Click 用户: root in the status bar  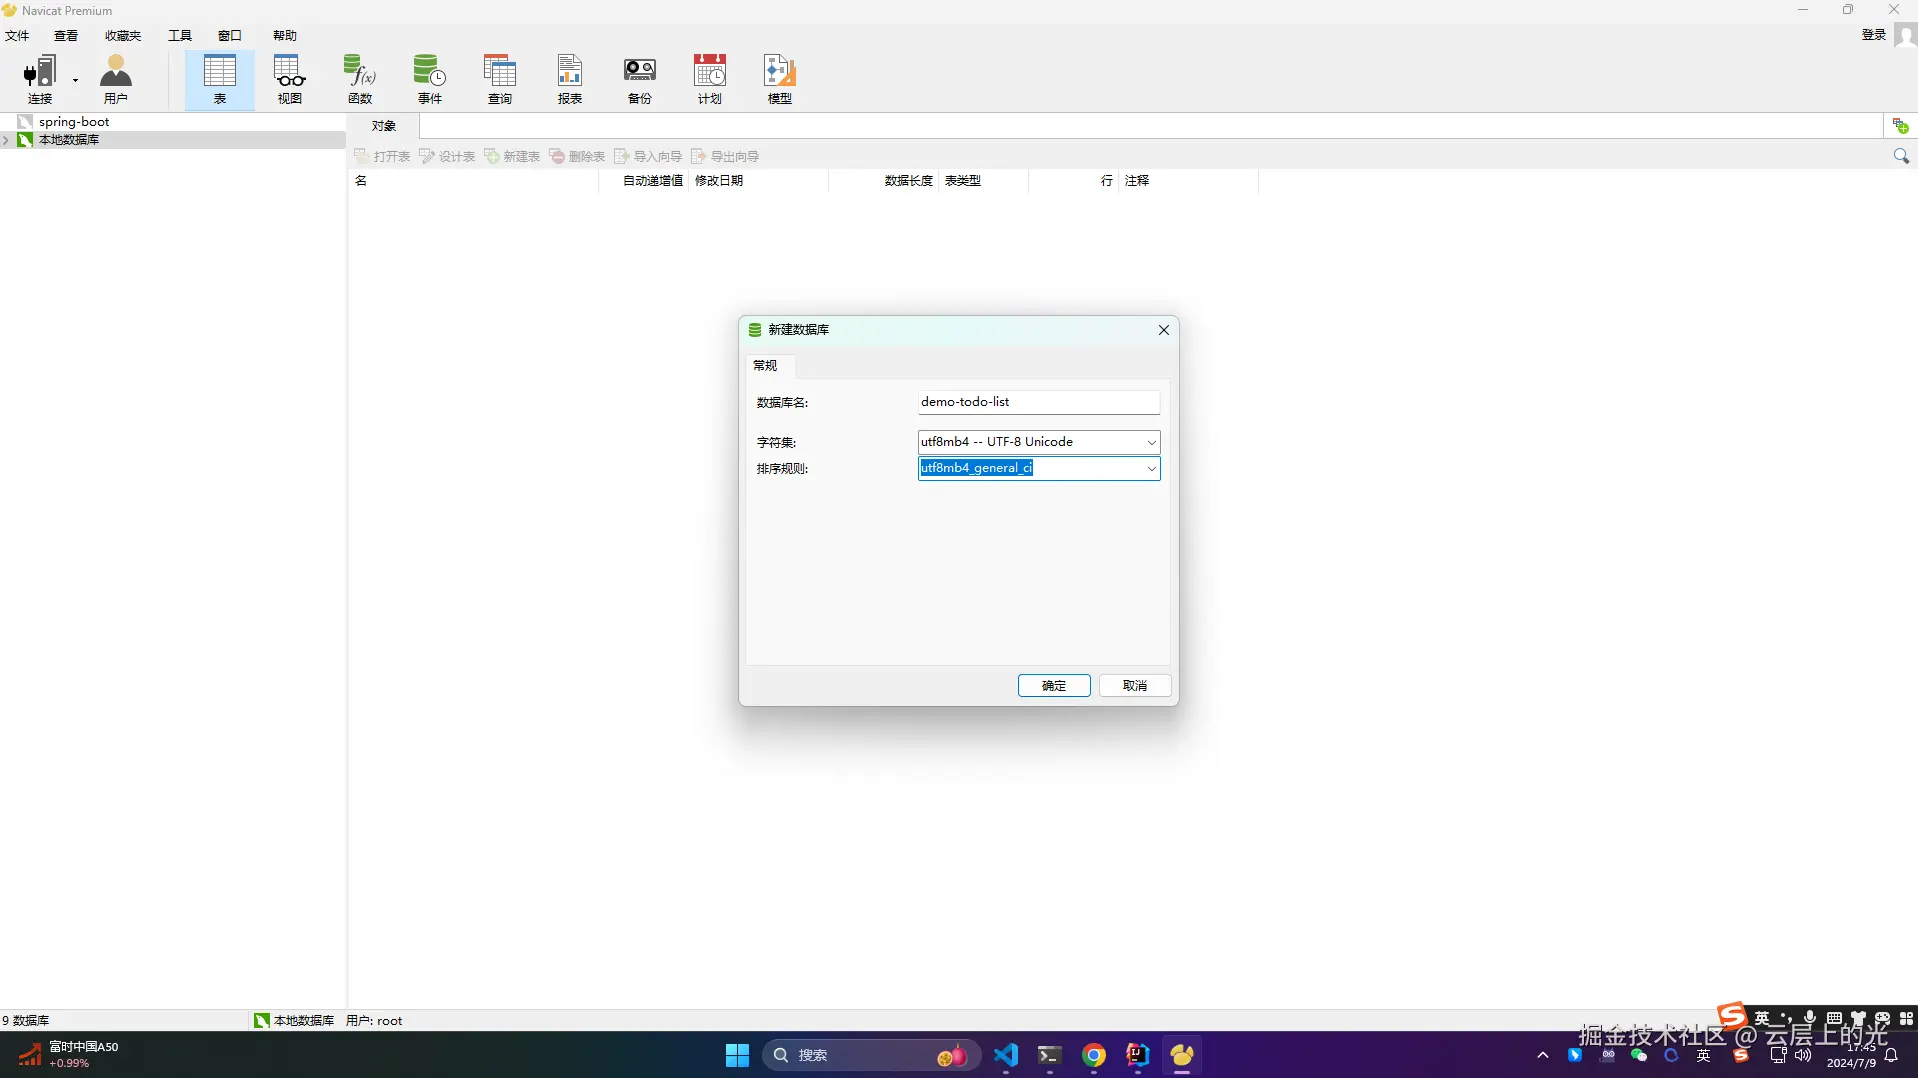pyautogui.click(x=374, y=1021)
